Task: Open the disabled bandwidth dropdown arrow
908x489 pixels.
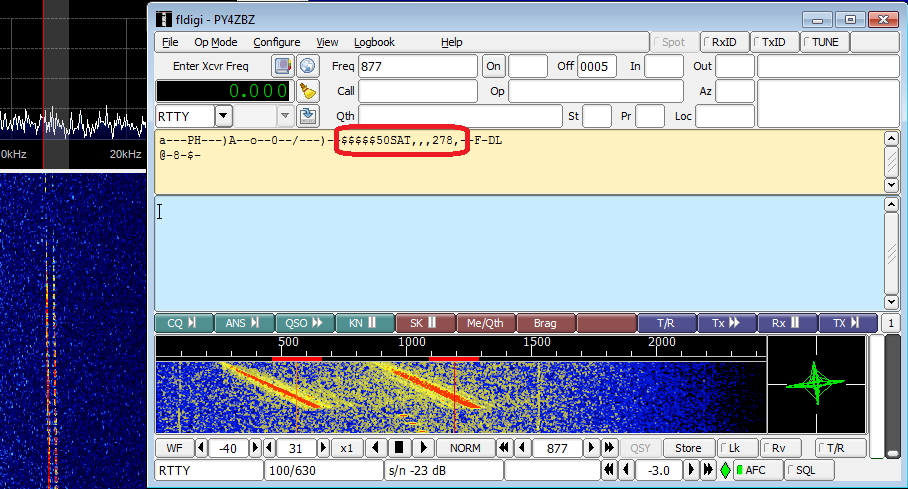Action: (x=285, y=116)
